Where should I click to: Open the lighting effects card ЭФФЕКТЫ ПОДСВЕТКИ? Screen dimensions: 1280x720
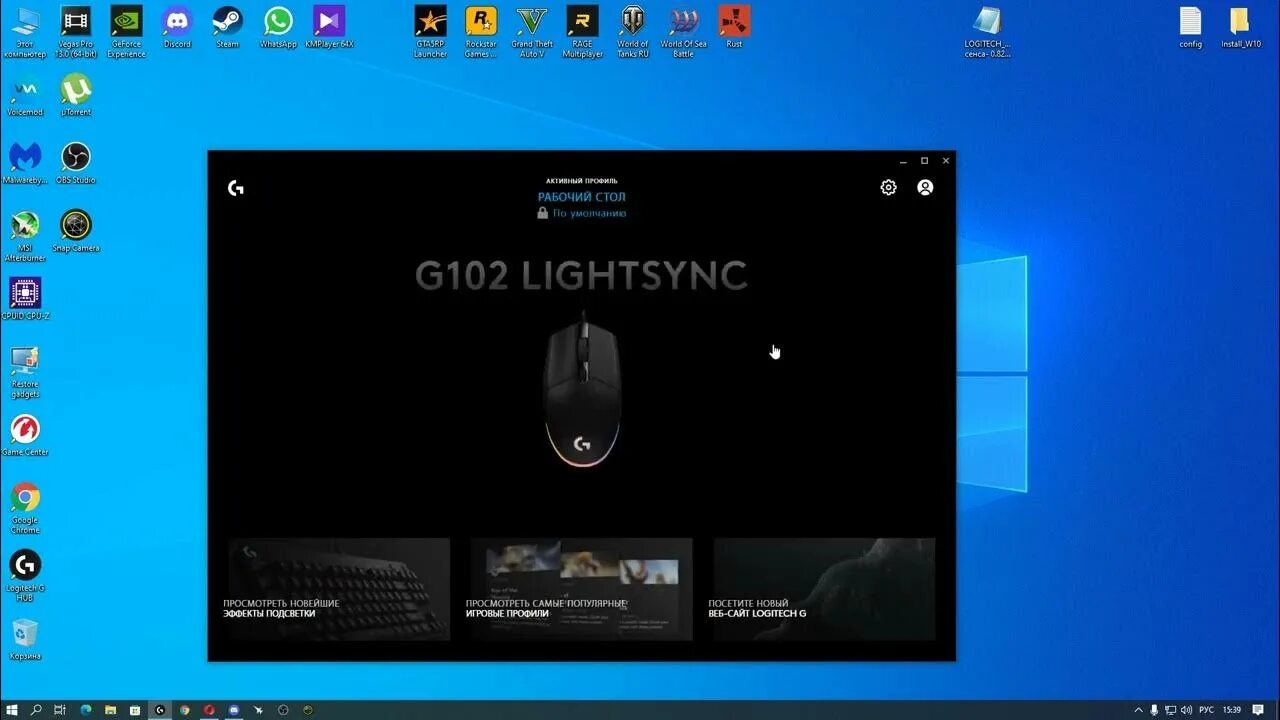[x=339, y=589]
